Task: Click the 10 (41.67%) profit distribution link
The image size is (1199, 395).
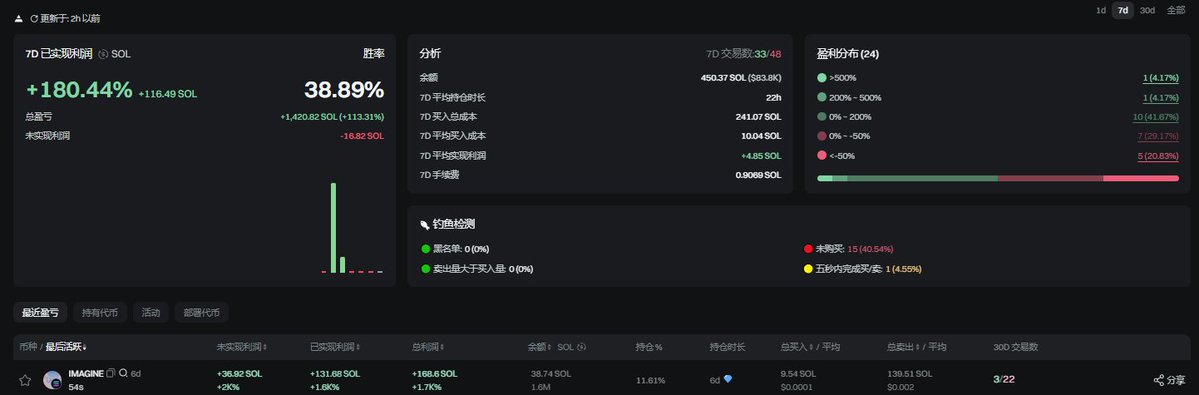Action: (x=1155, y=117)
